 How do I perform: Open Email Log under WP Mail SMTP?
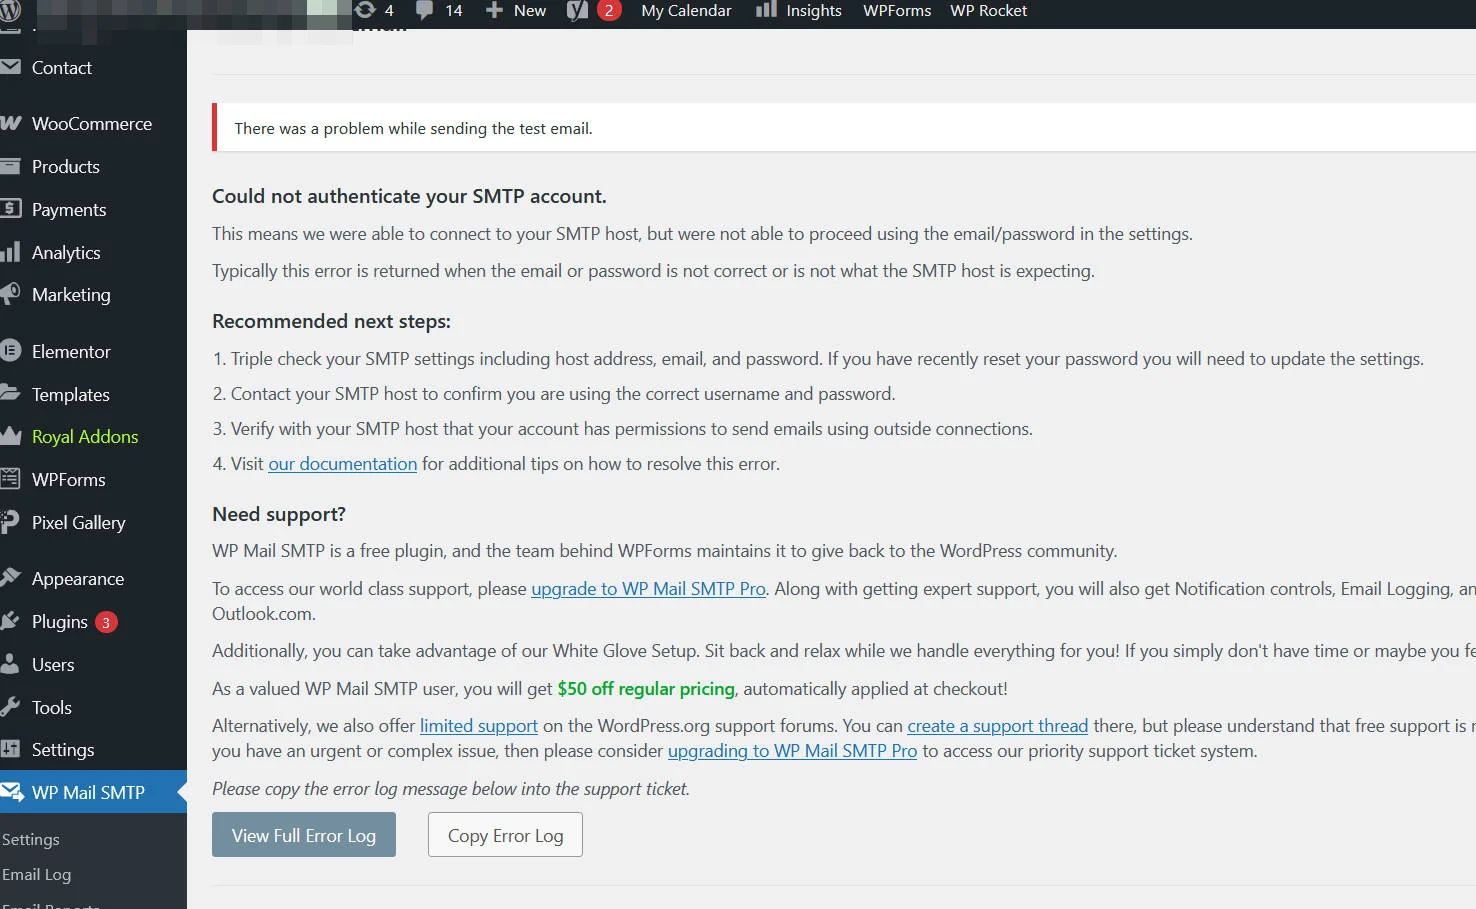click(x=37, y=874)
